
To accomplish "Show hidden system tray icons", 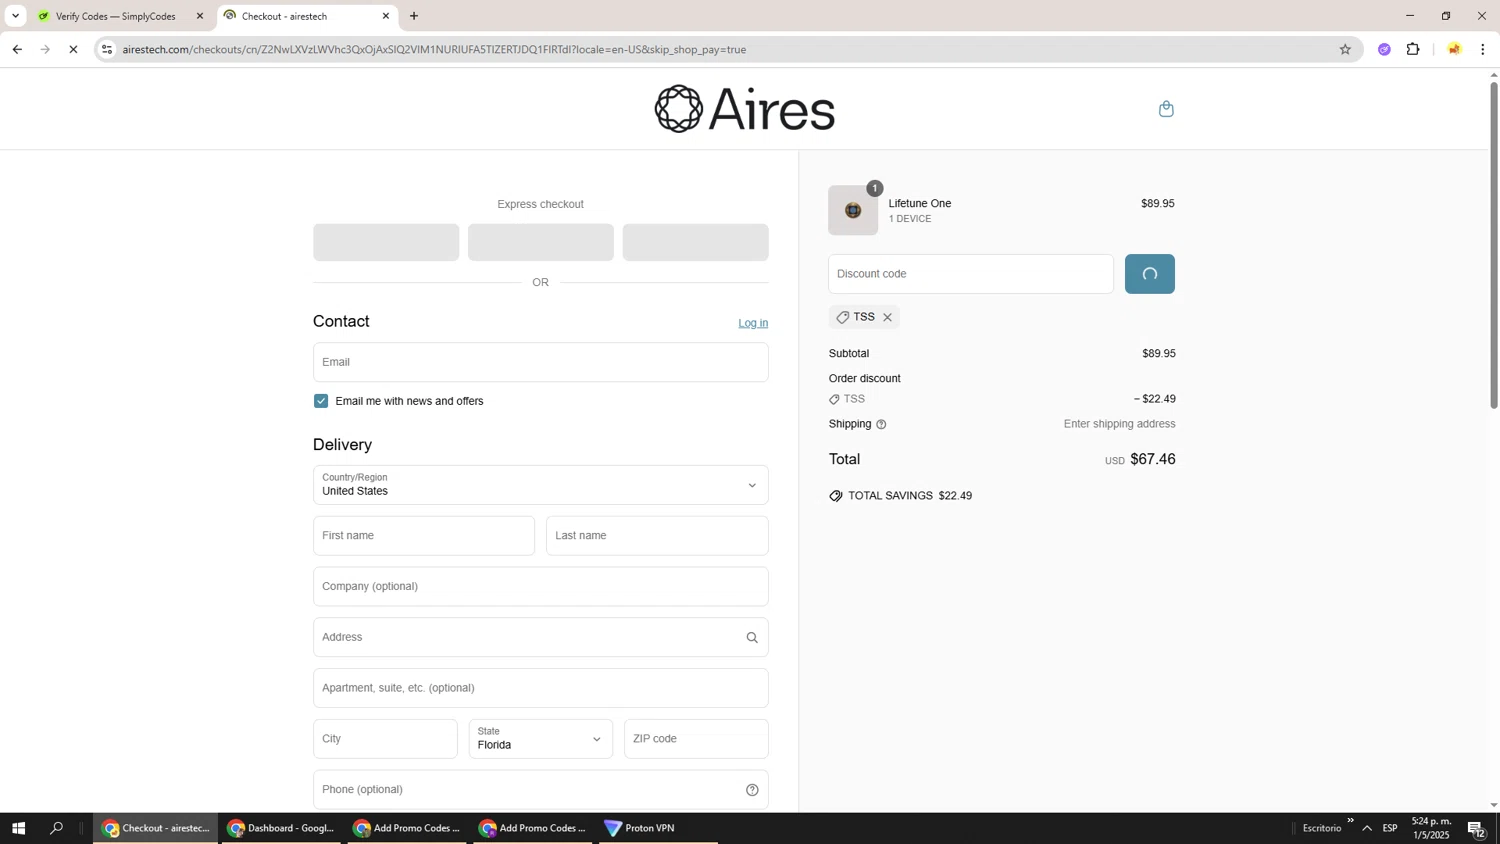I will click(1367, 828).
